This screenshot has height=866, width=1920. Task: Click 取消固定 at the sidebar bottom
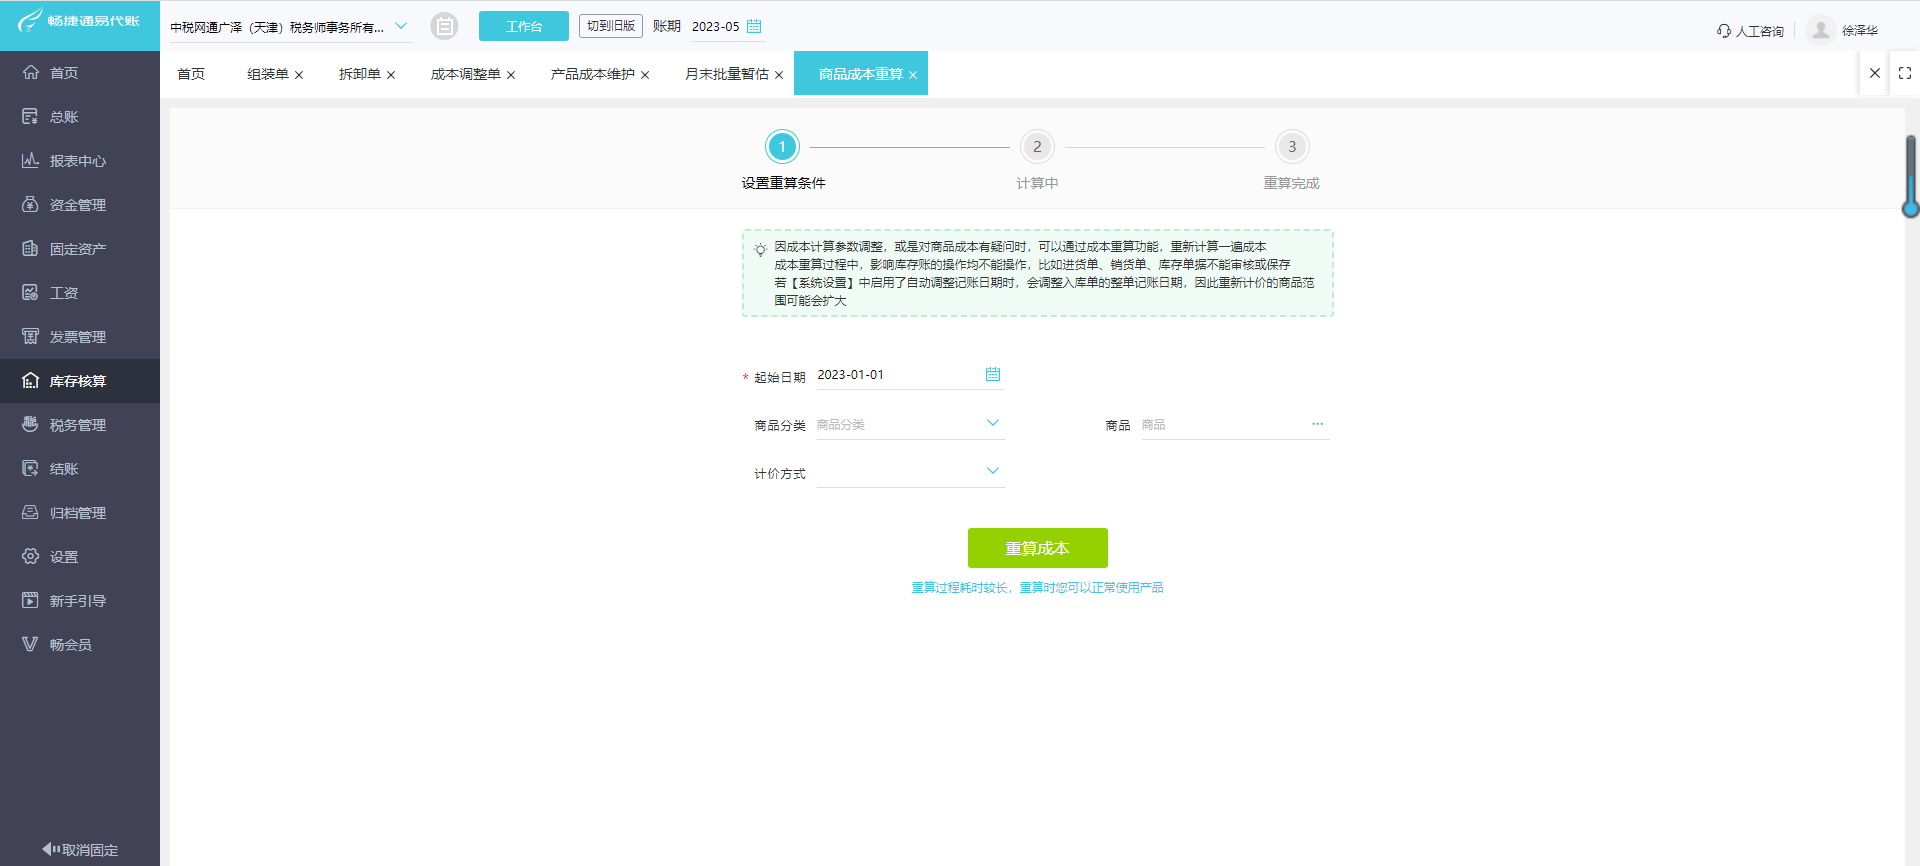point(80,850)
